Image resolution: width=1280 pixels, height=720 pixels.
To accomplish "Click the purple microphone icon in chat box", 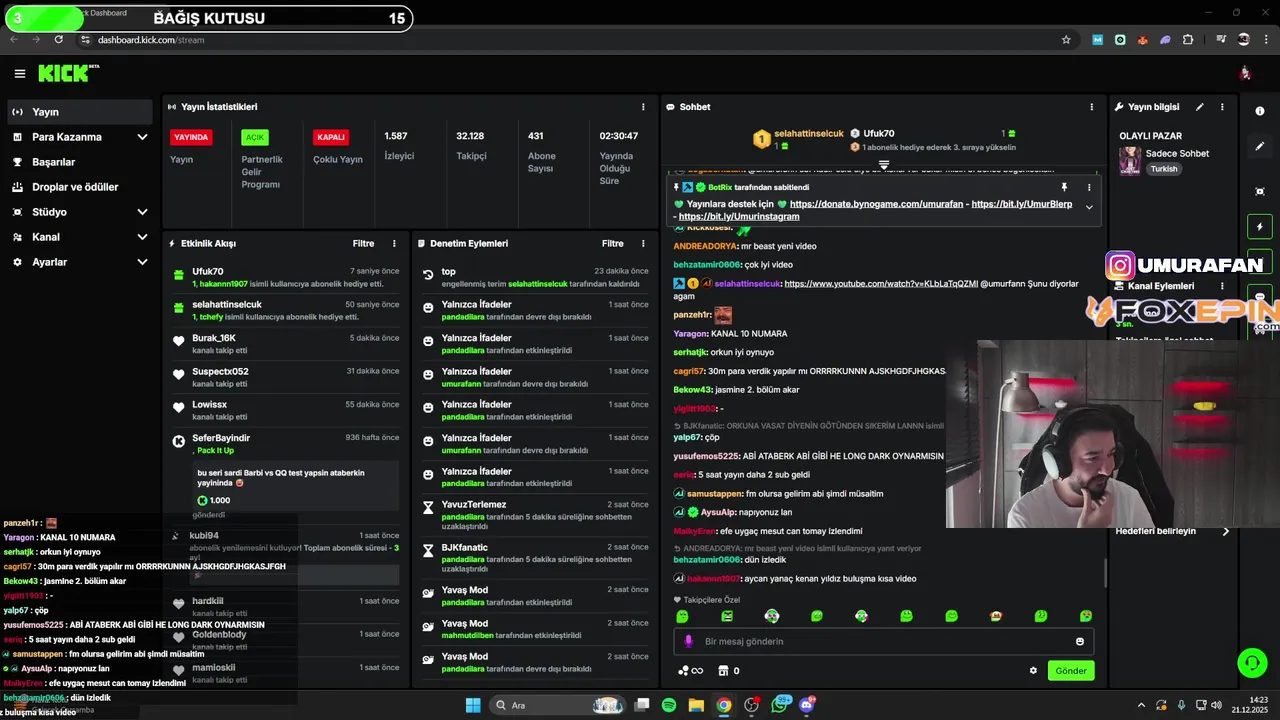I will click(688, 642).
